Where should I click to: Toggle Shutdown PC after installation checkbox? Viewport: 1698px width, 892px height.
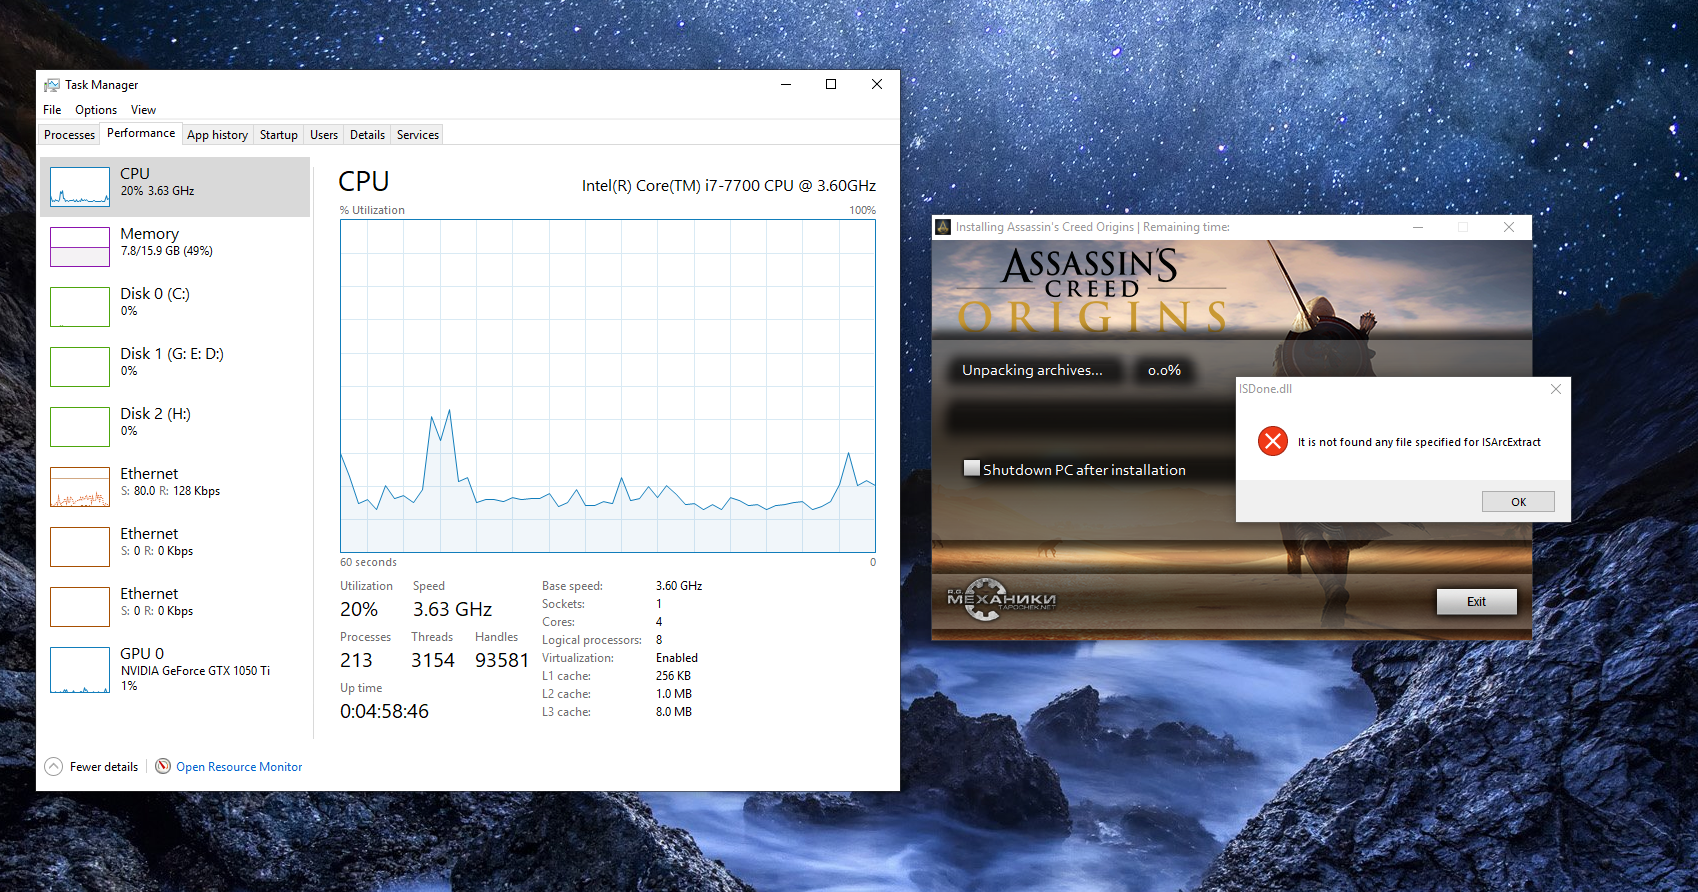971,468
